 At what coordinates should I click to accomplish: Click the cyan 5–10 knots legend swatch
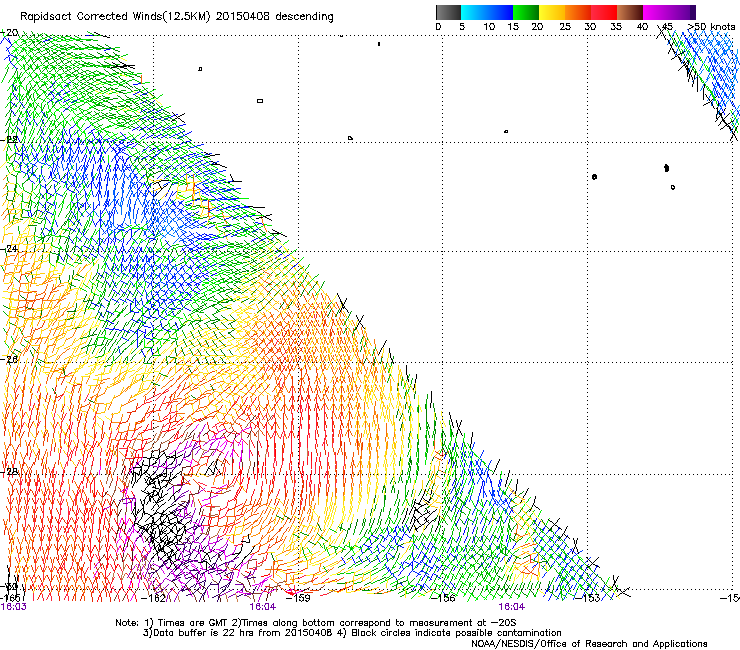[x=473, y=12]
